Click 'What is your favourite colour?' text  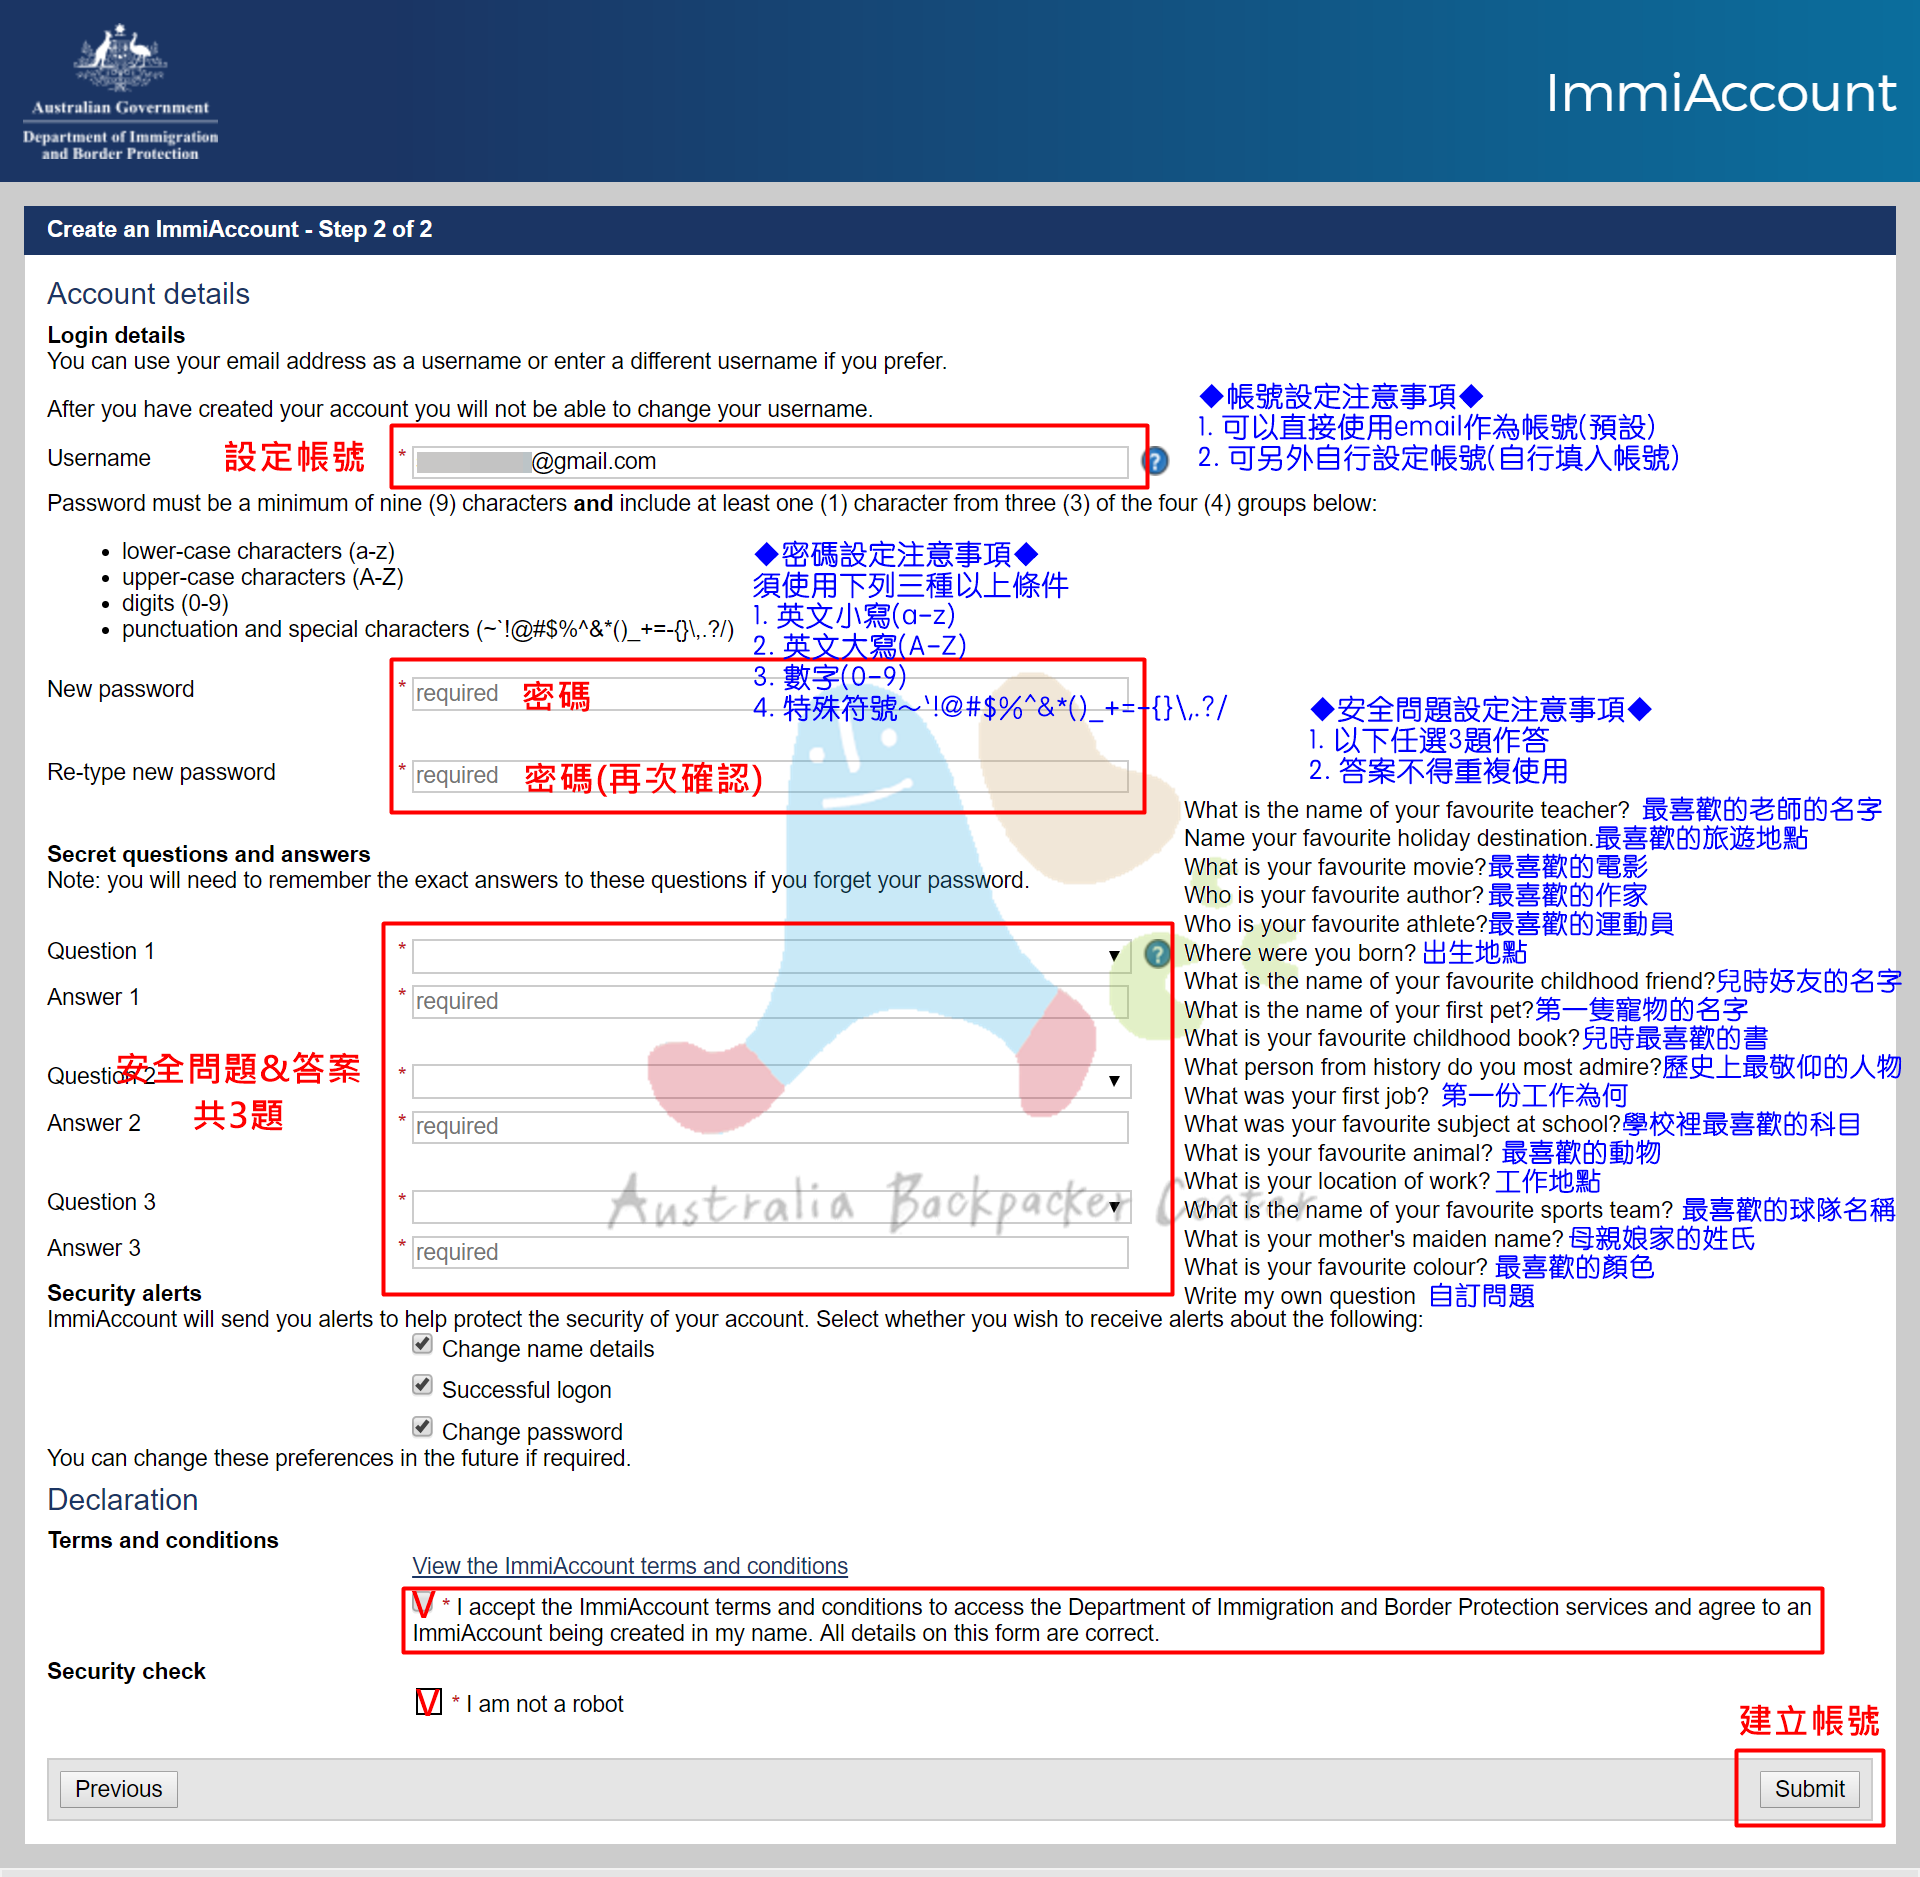click(1336, 1267)
